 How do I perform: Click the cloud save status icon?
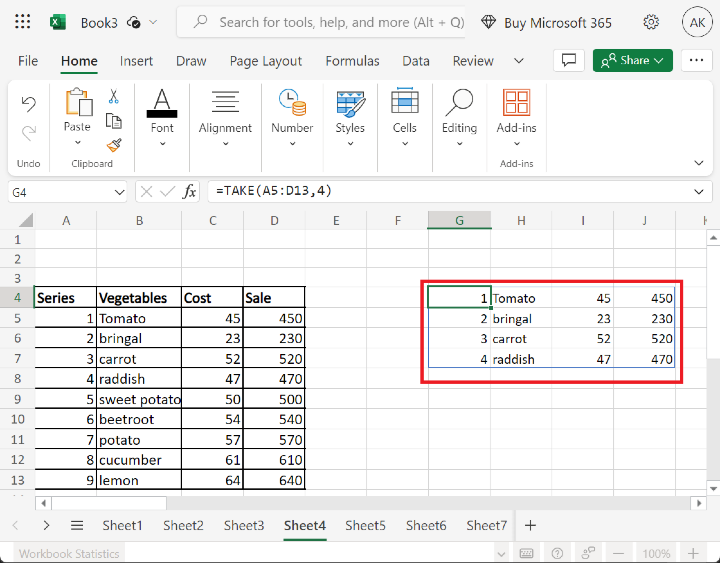point(134,22)
